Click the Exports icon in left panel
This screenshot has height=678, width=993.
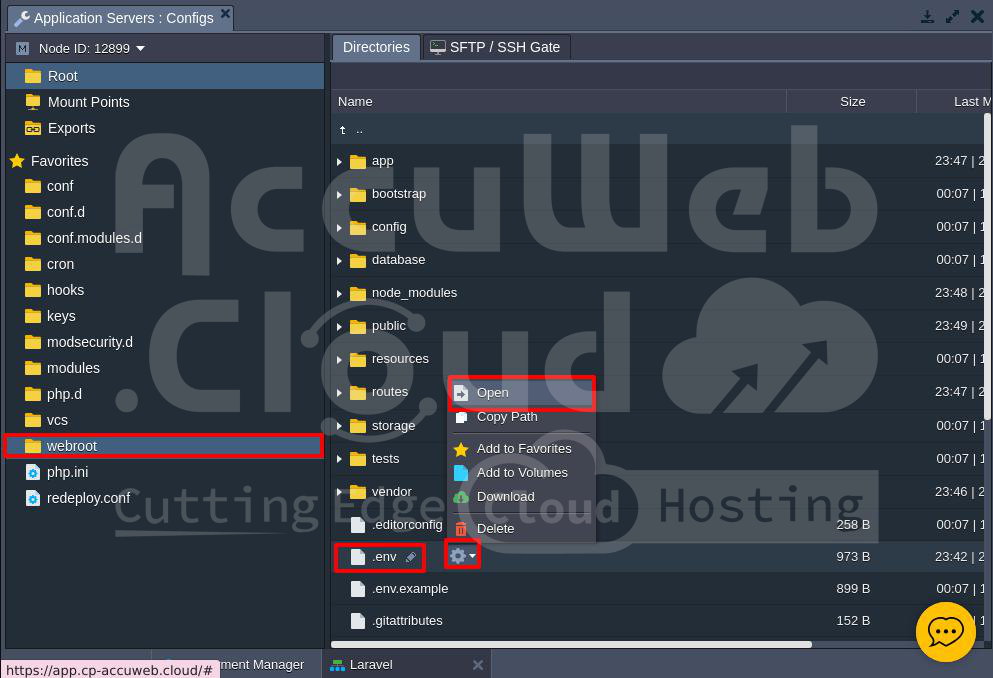(x=33, y=128)
